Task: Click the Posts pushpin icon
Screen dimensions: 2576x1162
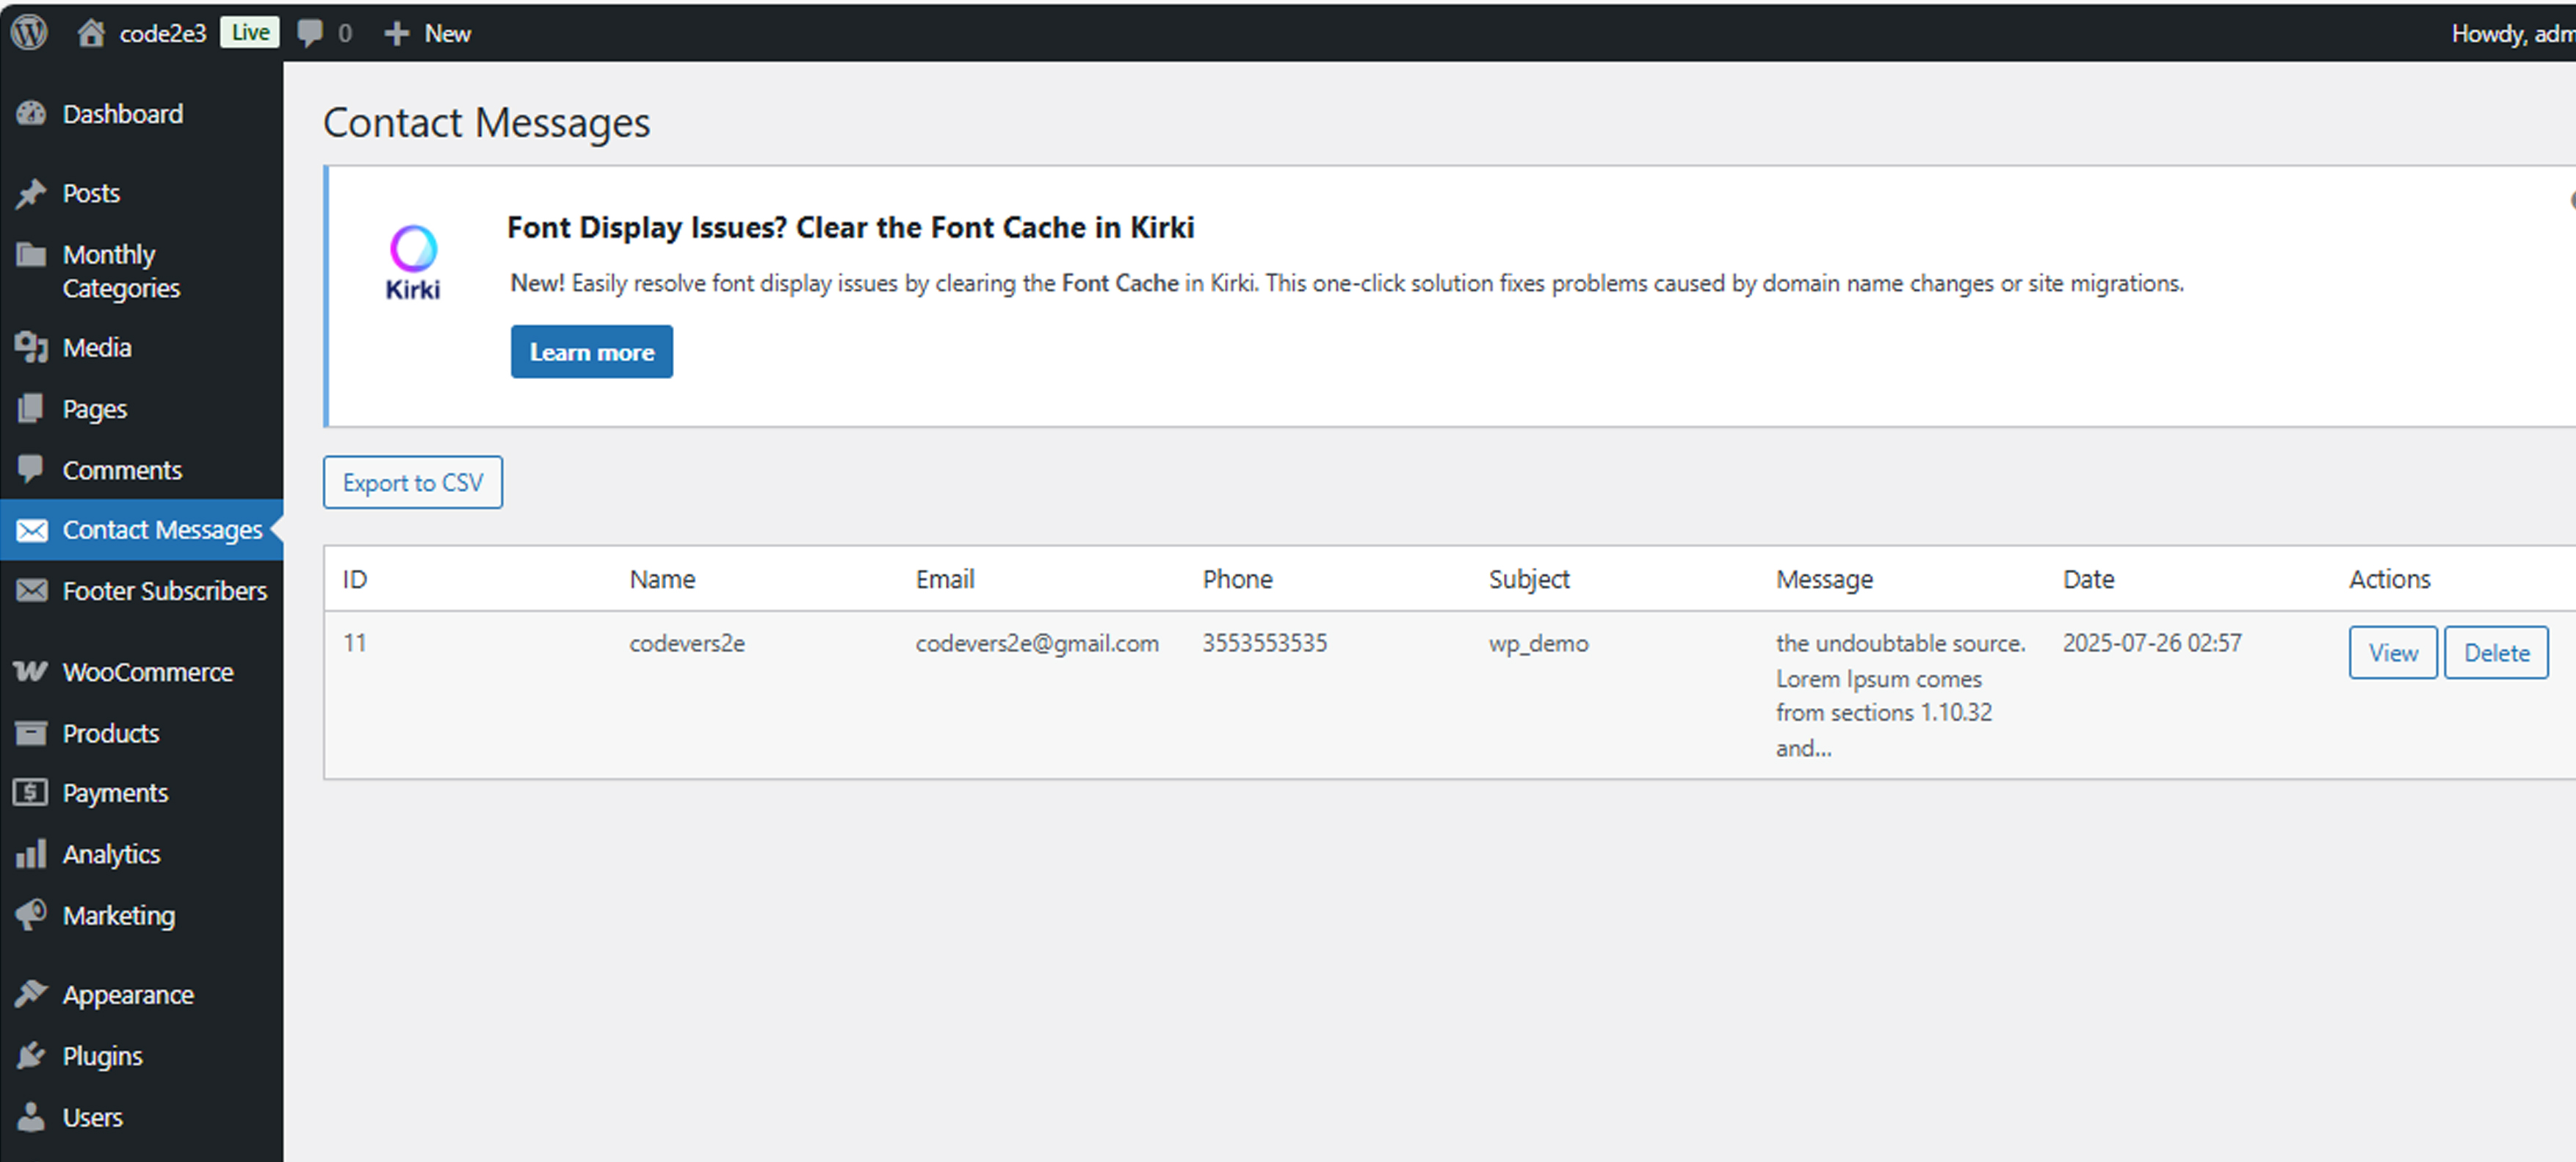Action: (31, 193)
